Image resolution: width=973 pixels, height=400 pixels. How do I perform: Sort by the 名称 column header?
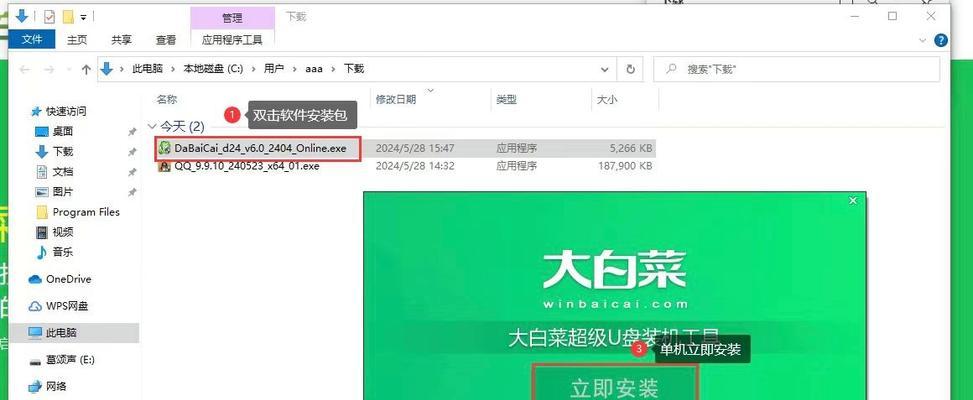click(x=167, y=99)
